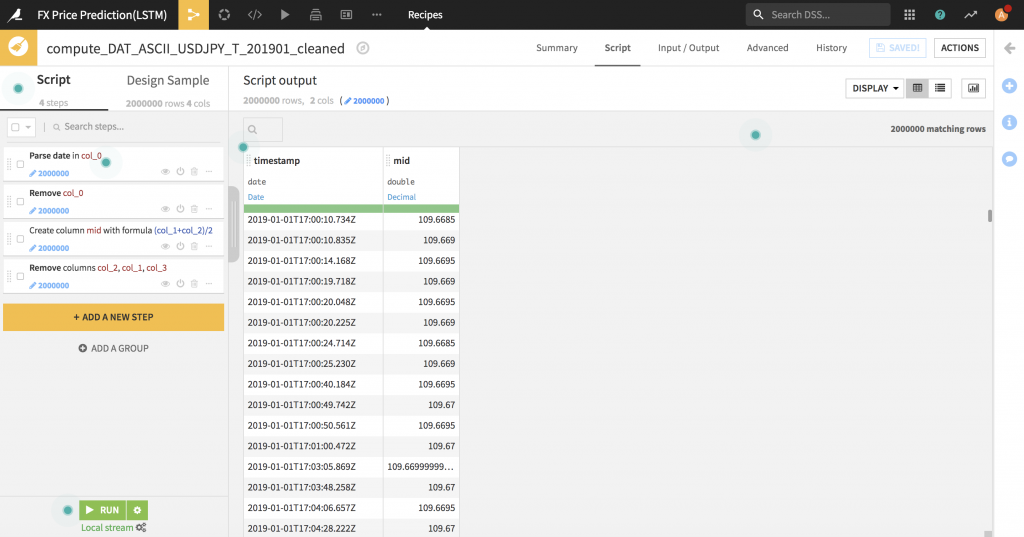Click the green validity bar under mid
1024x537 pixels.
click(421, 208)
